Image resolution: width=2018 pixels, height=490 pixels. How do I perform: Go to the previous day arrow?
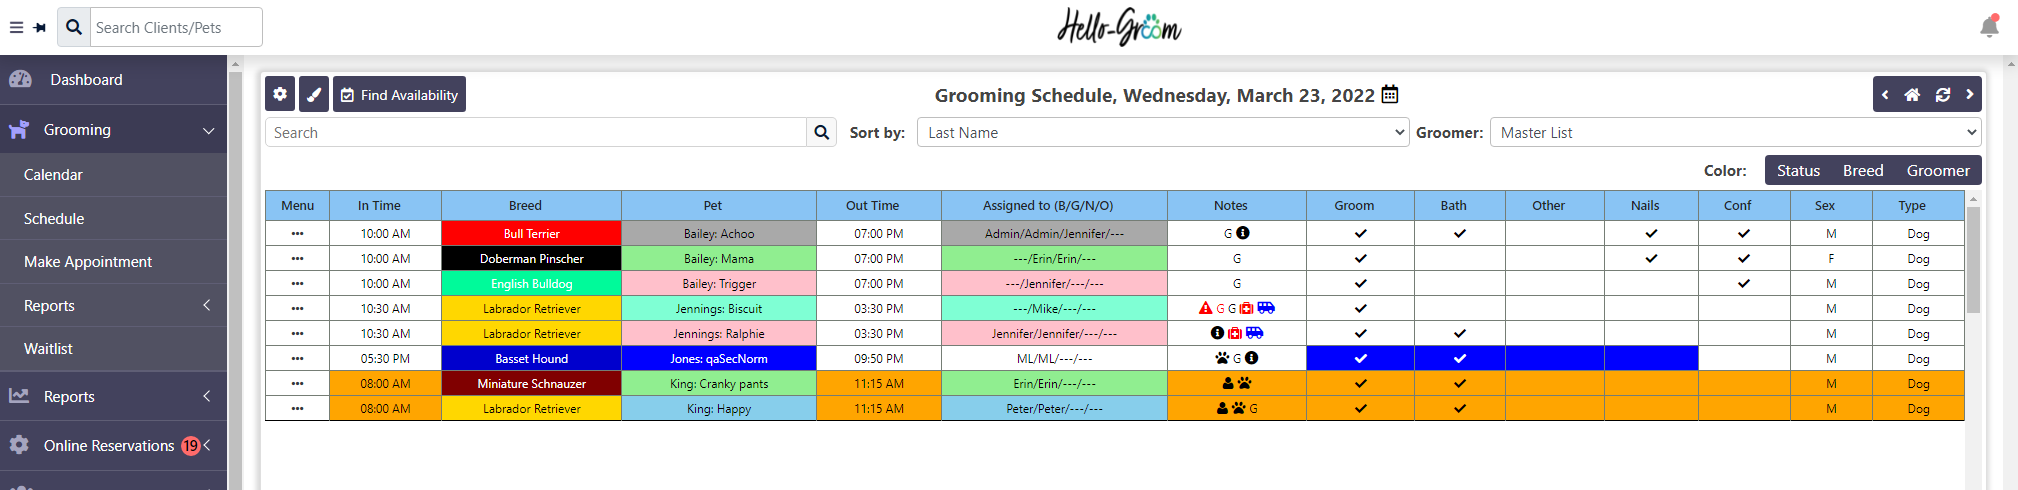(x=1886, y=95)
